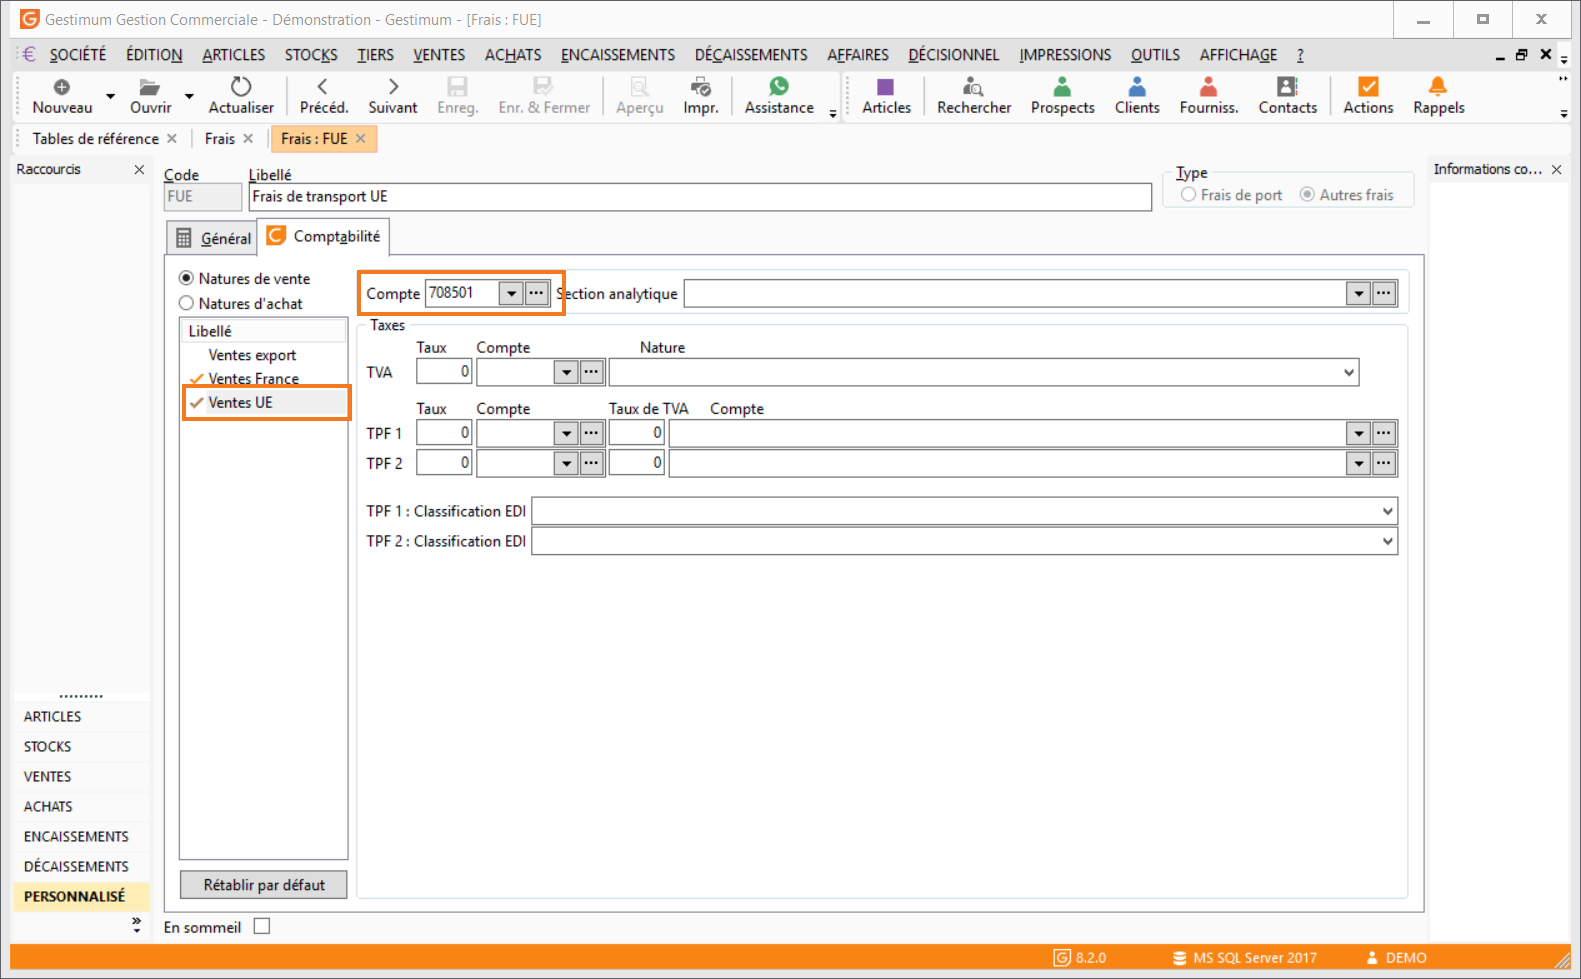Image resolution: width=1581 pixels, height=979 pixels.
Task: Select Ventes UE in the list
Action: click(x=240, y=402)
